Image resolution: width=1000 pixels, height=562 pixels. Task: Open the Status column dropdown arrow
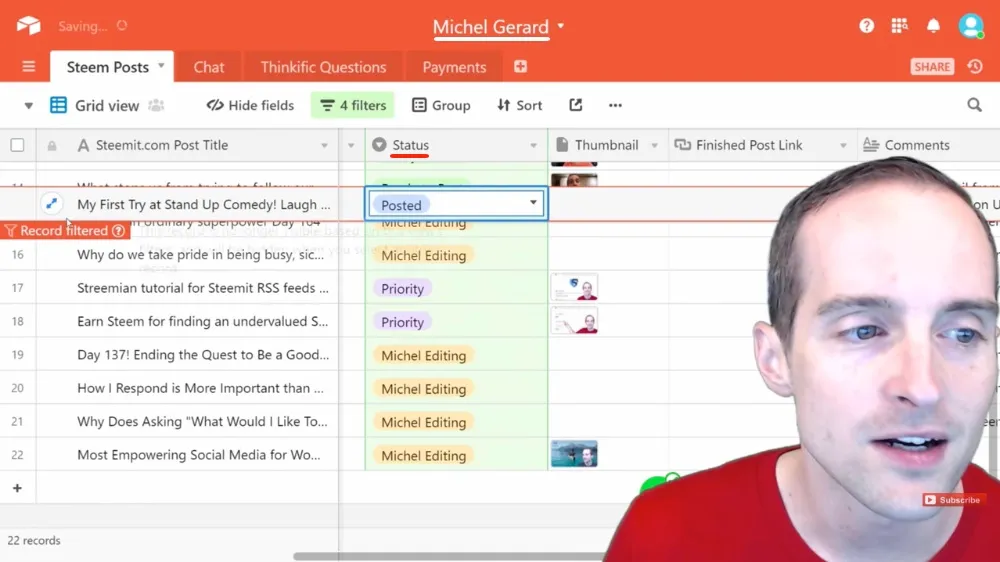(x=533, y=146)
